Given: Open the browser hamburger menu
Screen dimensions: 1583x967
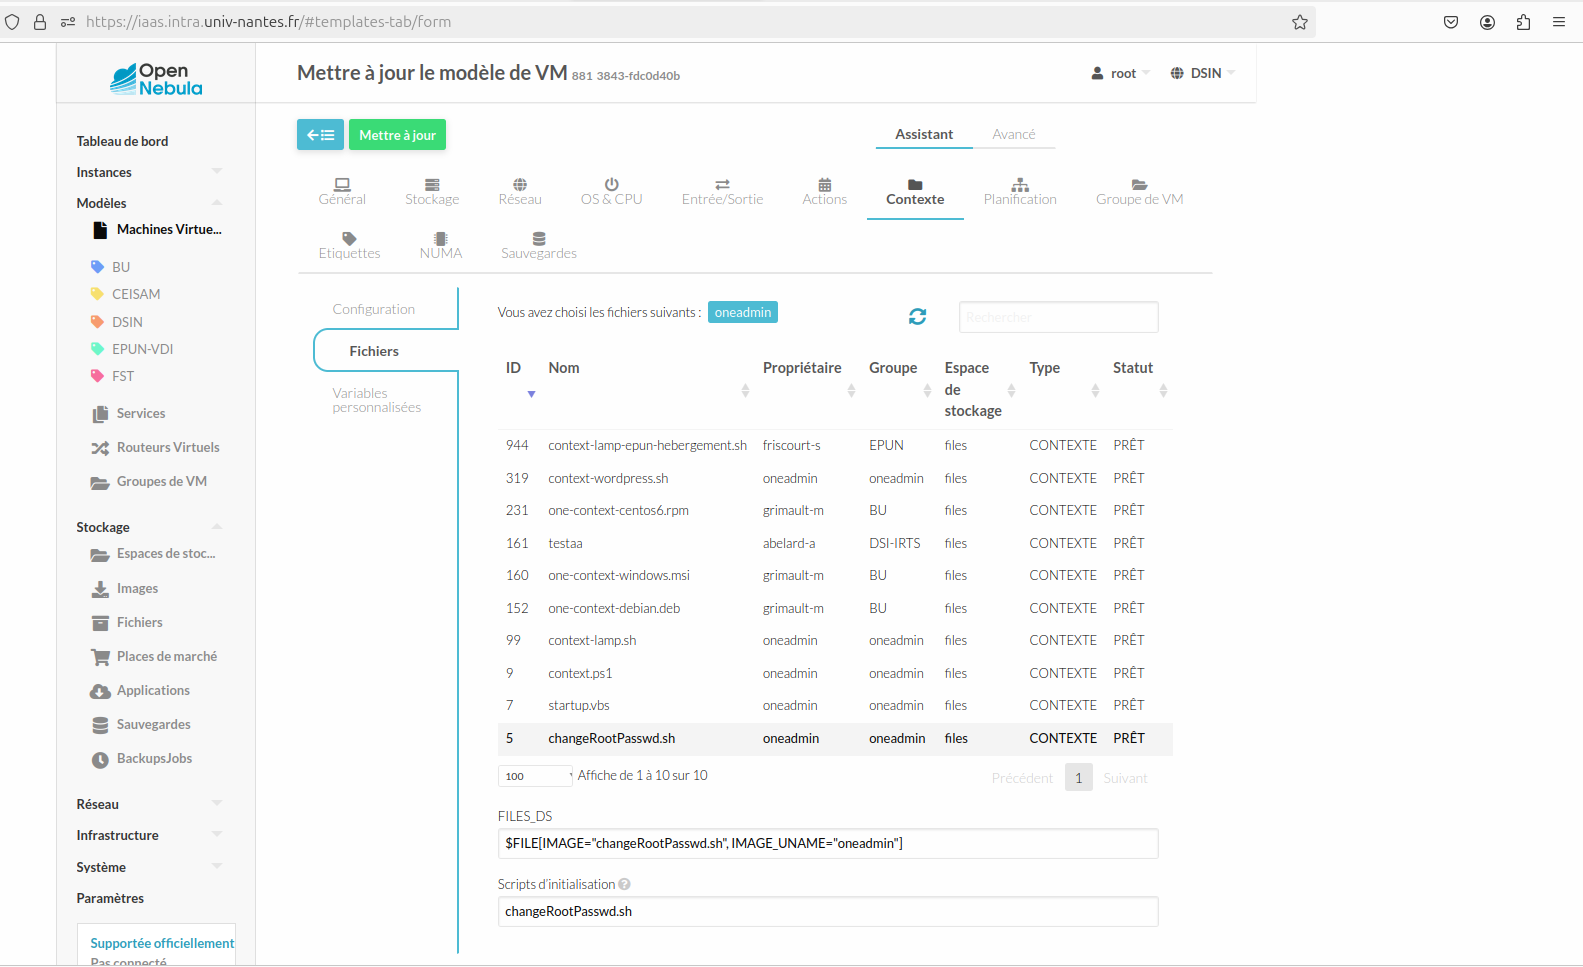Looking at the screenshot, I should pyautogui.click(x=1559, y=22).
